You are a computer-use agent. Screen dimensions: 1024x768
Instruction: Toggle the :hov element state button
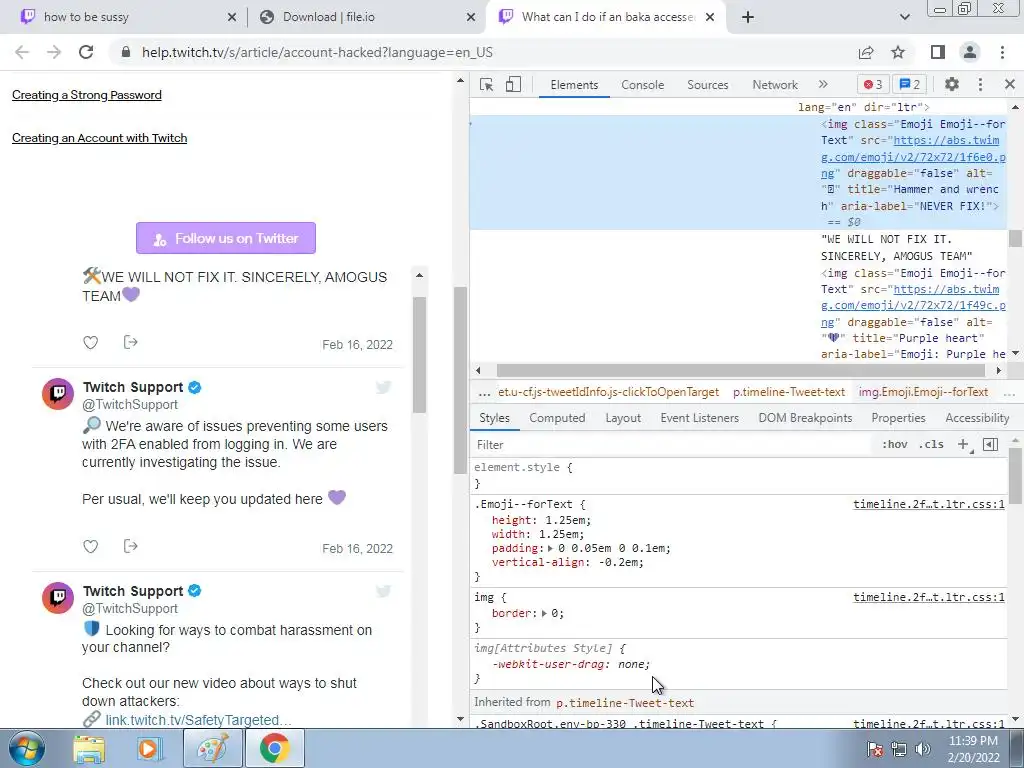tap(894, 445)
